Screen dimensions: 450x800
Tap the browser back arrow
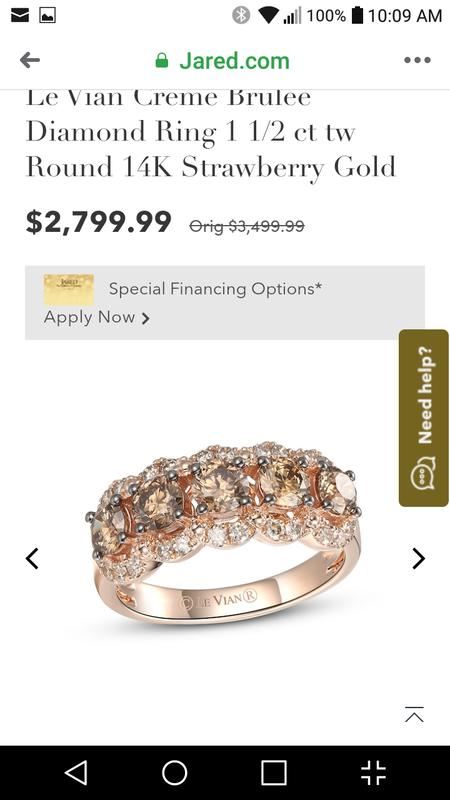coord(30,60)
